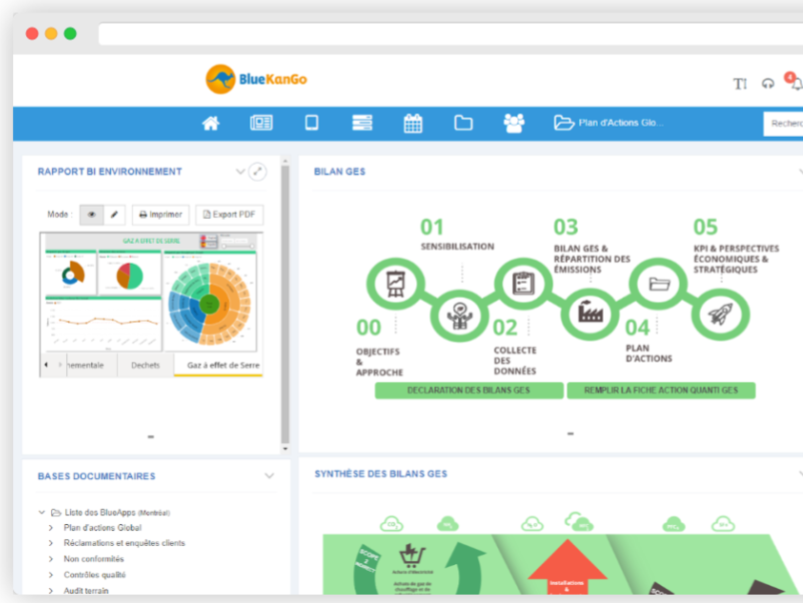Open the calendar icon in navigation bar
Viewport: 803px width, 603px height.
click(412, 123)
